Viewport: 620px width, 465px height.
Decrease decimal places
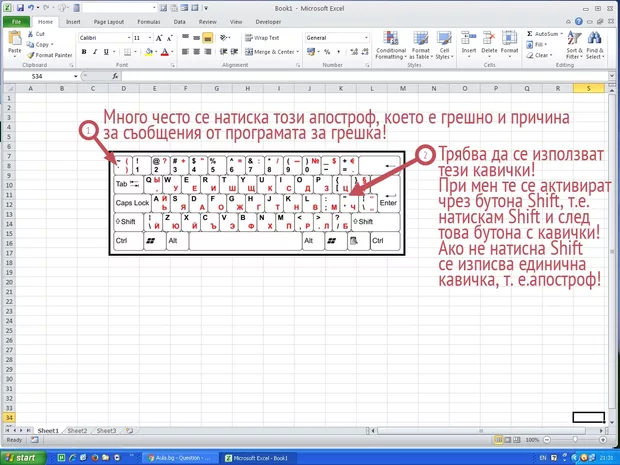click(x=365, y=52)
